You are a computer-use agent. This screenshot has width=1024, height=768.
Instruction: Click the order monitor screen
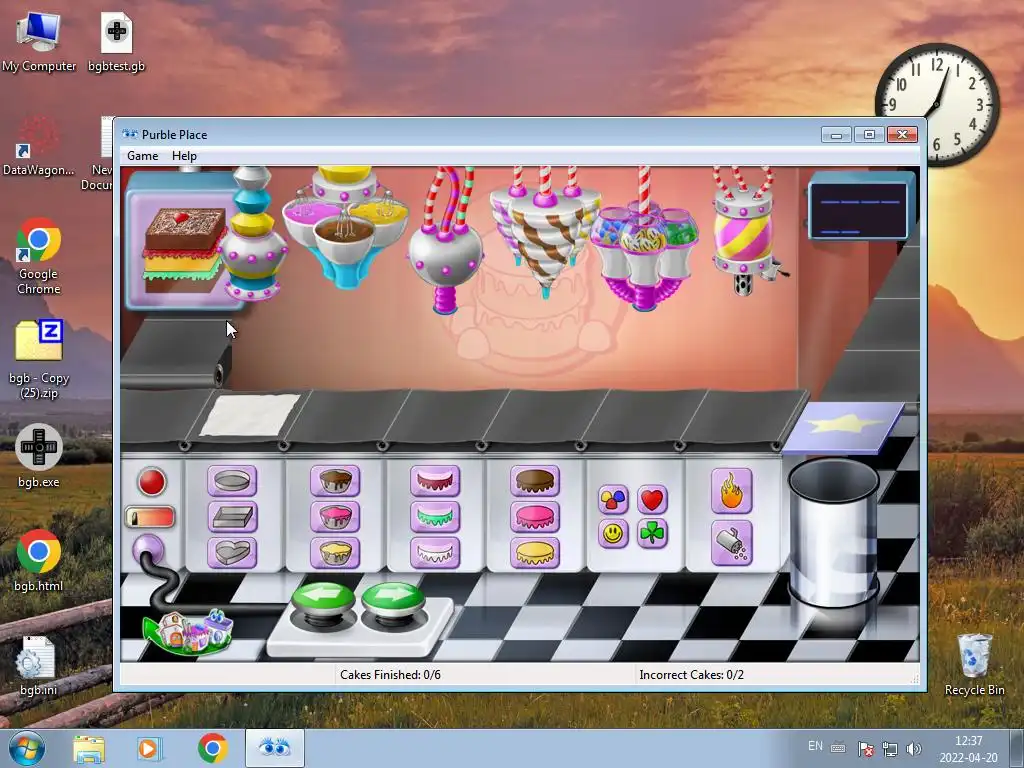(x=859, y=208)
